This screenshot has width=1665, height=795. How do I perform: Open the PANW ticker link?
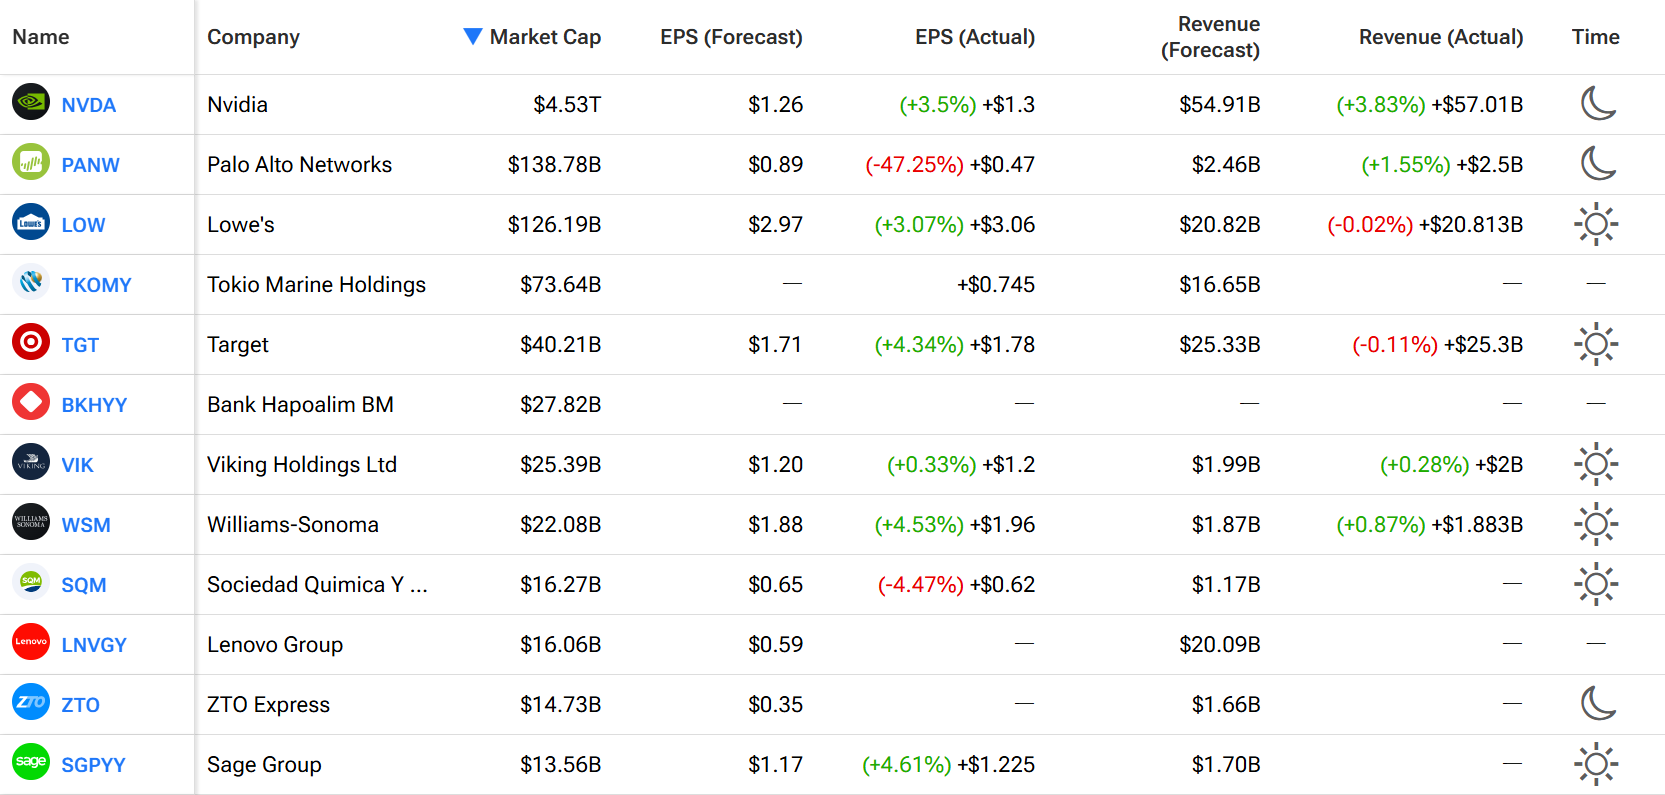coord(91,165)
